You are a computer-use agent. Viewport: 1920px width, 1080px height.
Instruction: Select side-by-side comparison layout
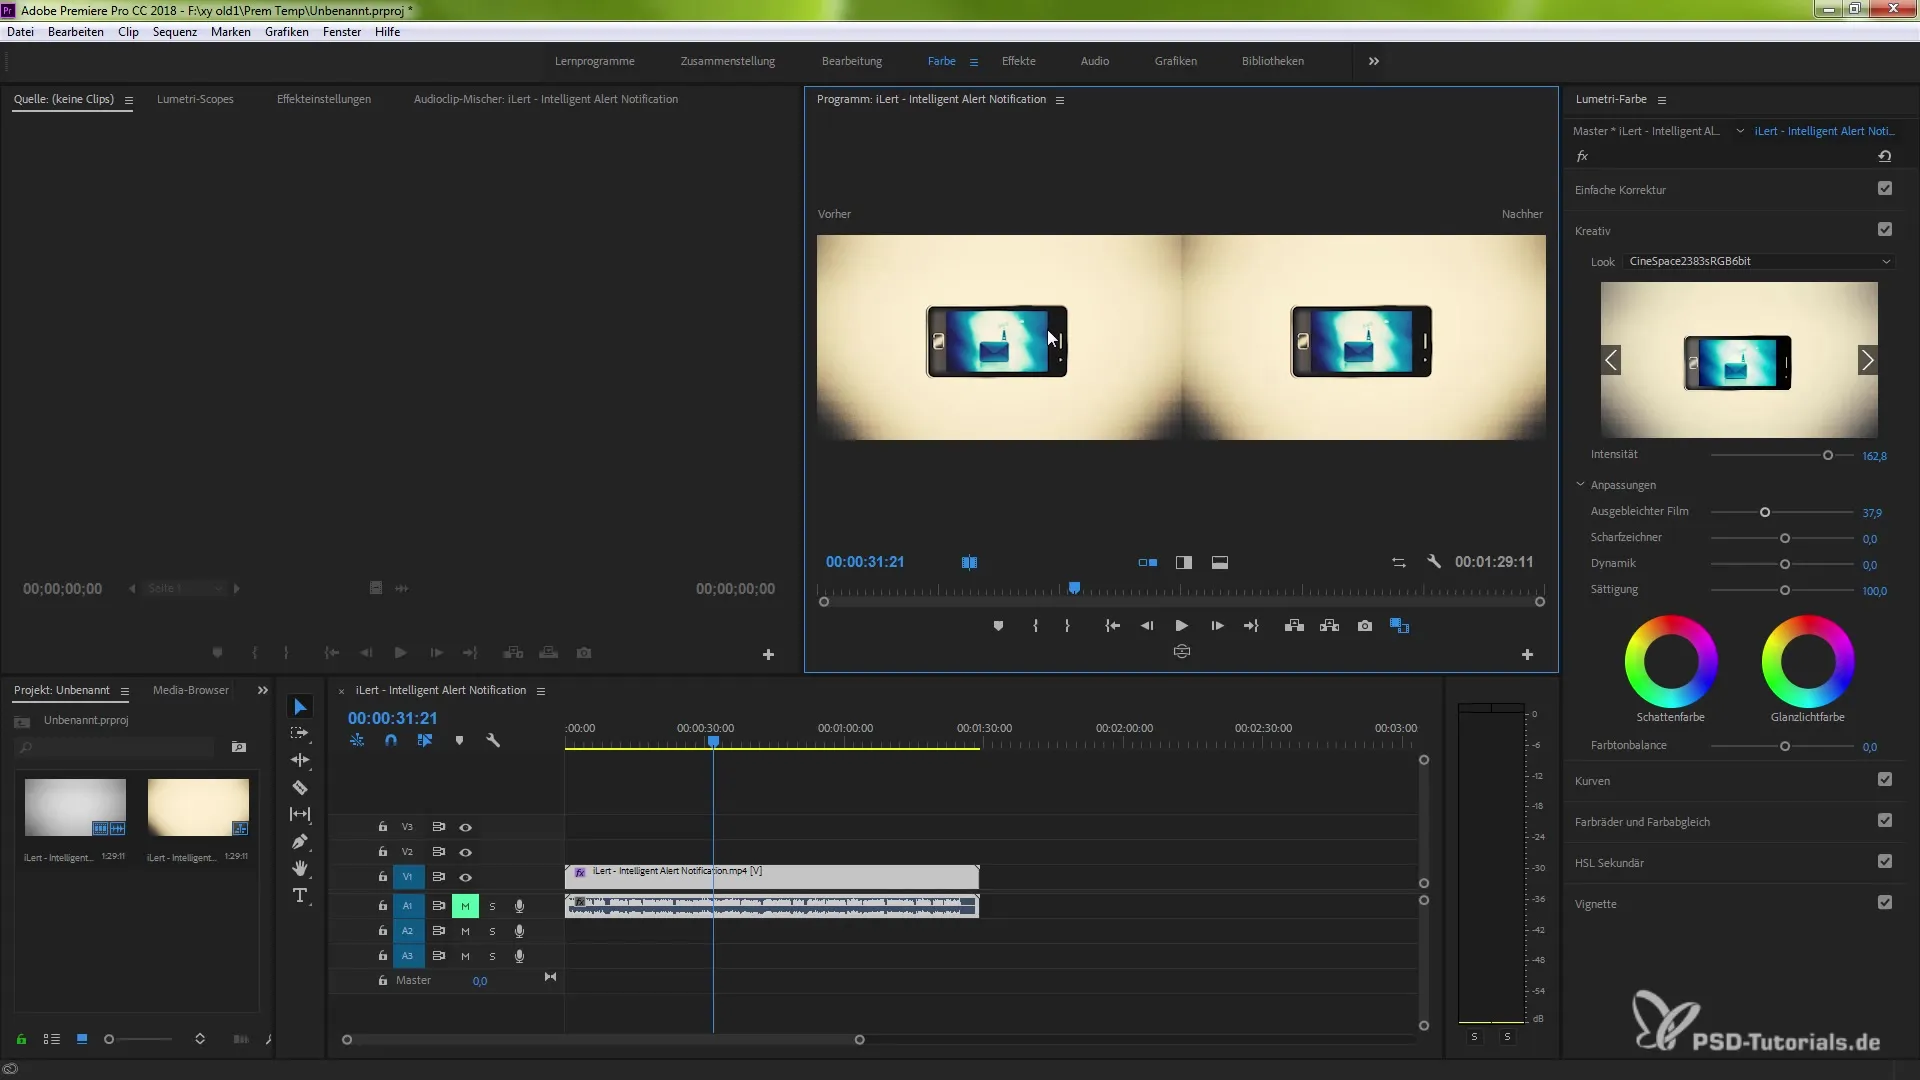pyautogui.click(x=1148, y=562)
